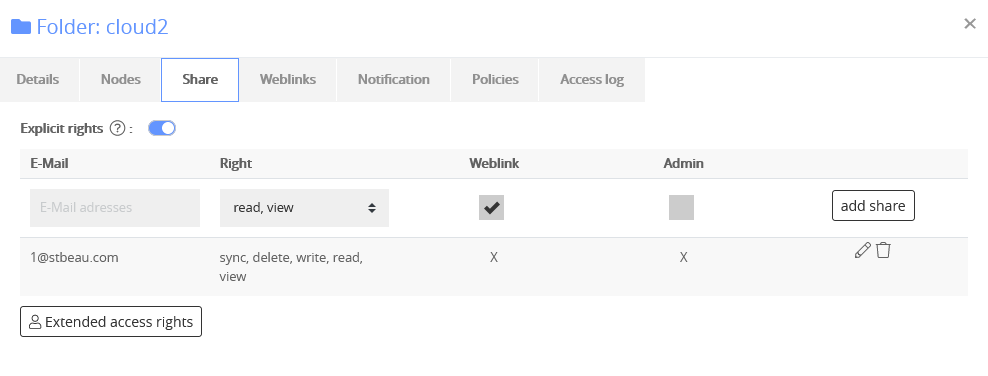This screenshot has height=376, width=988.
Task: Click the Folder: cloud2 title text
Action: pos(103,27)
